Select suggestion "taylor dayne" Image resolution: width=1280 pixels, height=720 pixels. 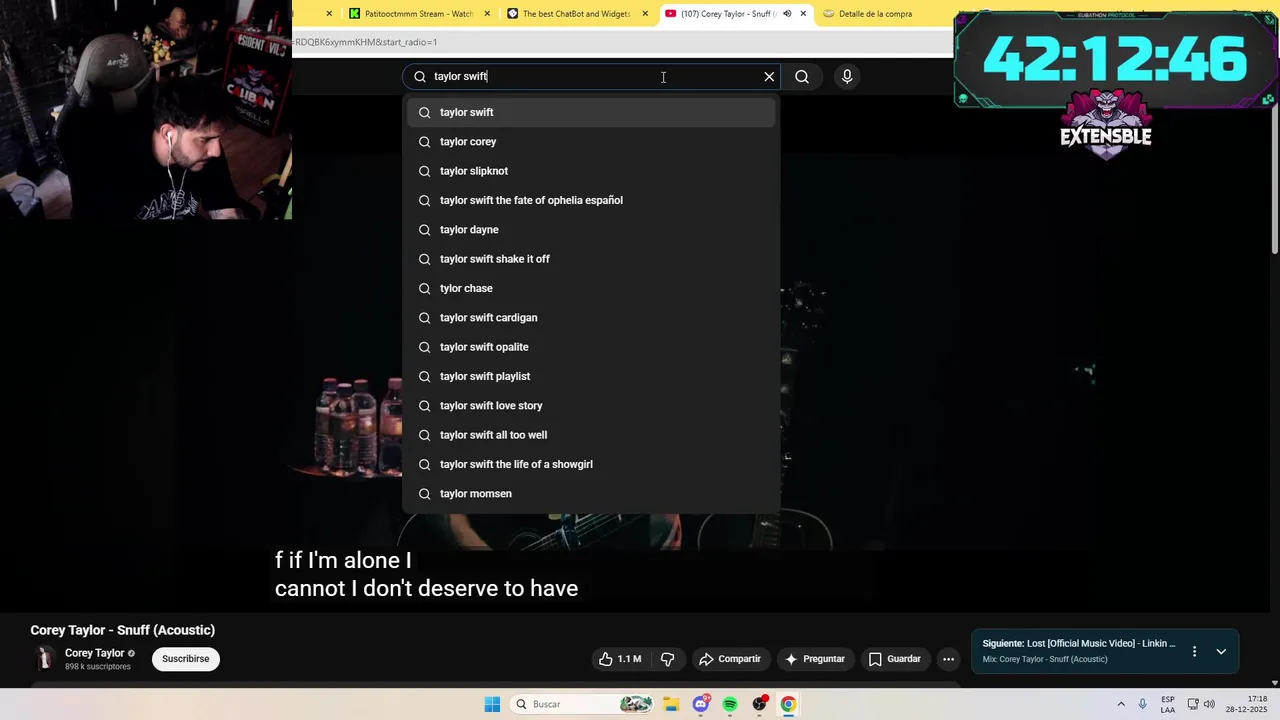[x=591, y=229]
